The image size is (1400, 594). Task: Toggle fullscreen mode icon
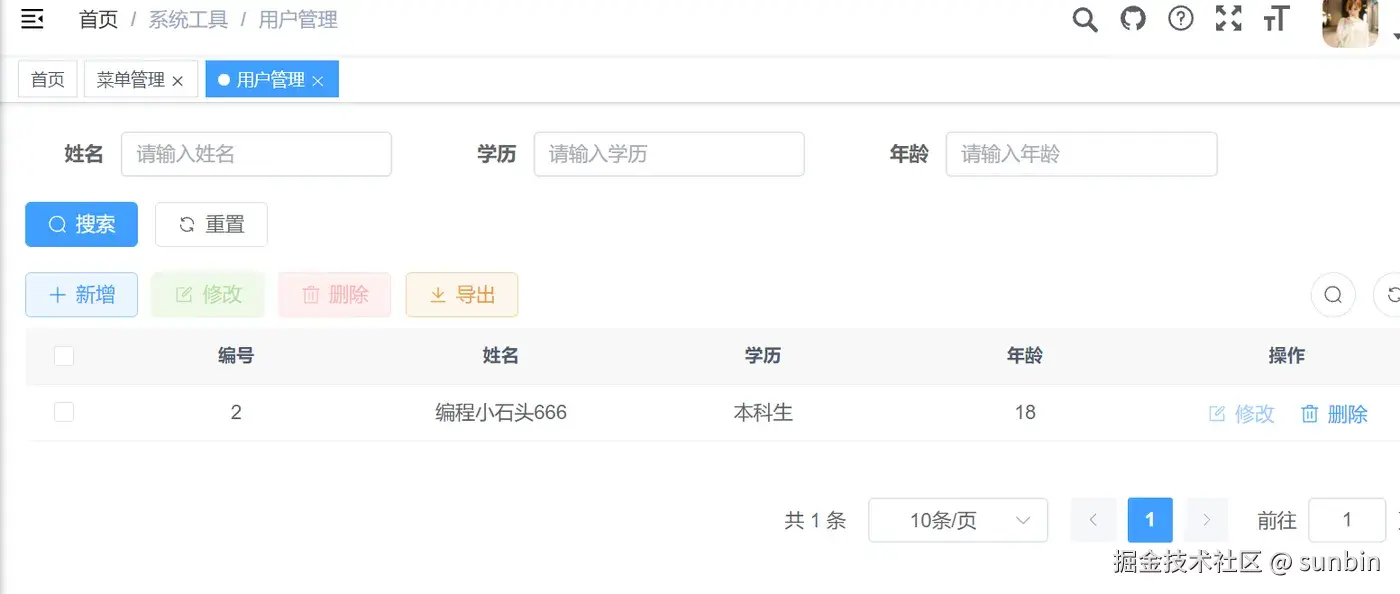pyautogui.click(x=1228, y=19)
